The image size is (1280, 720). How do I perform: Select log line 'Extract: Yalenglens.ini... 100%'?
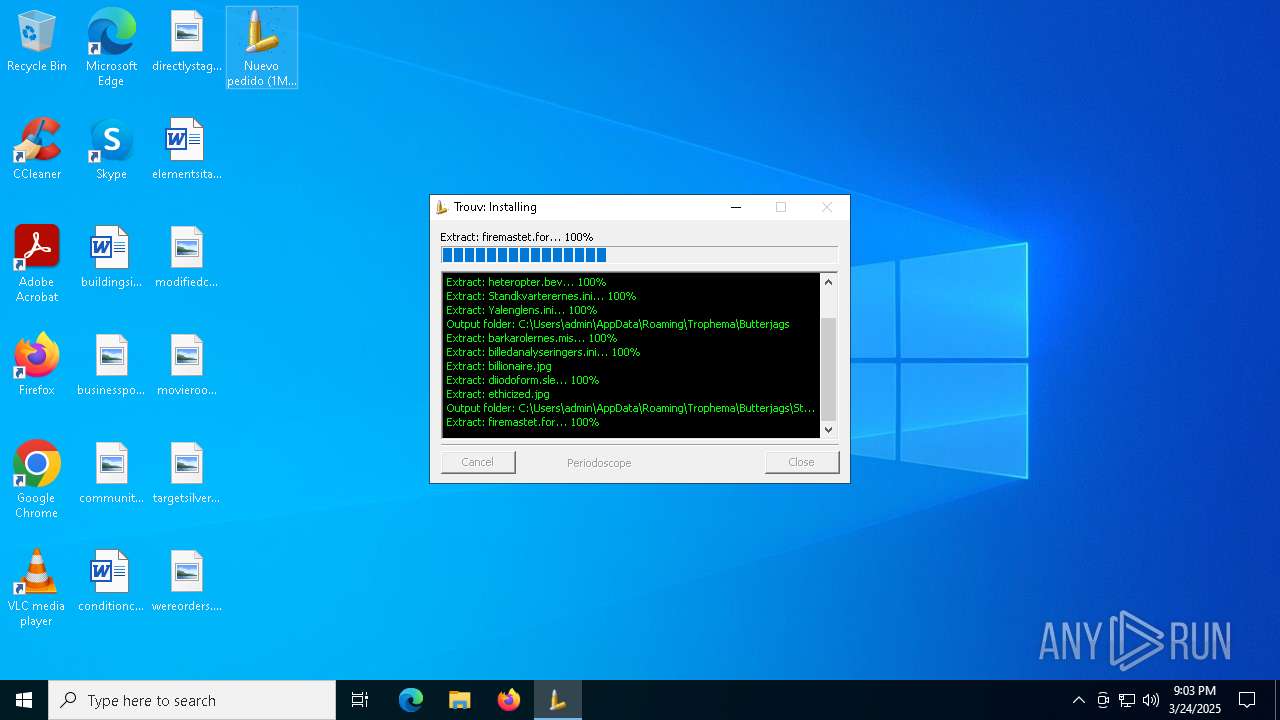coord(521,310)
